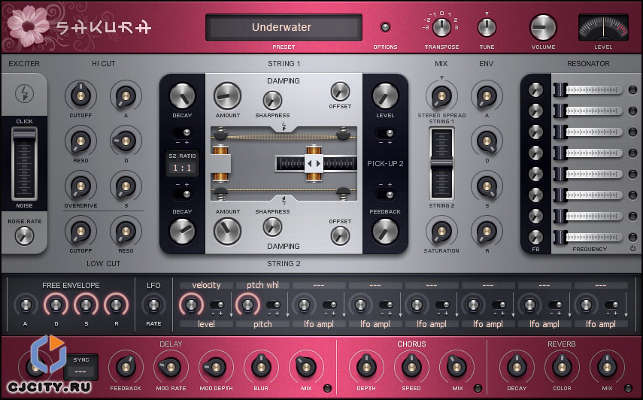Enable the Reverb effect LED
The height and width of the screenshot is (400, 643).
click(x=628, y=388)
